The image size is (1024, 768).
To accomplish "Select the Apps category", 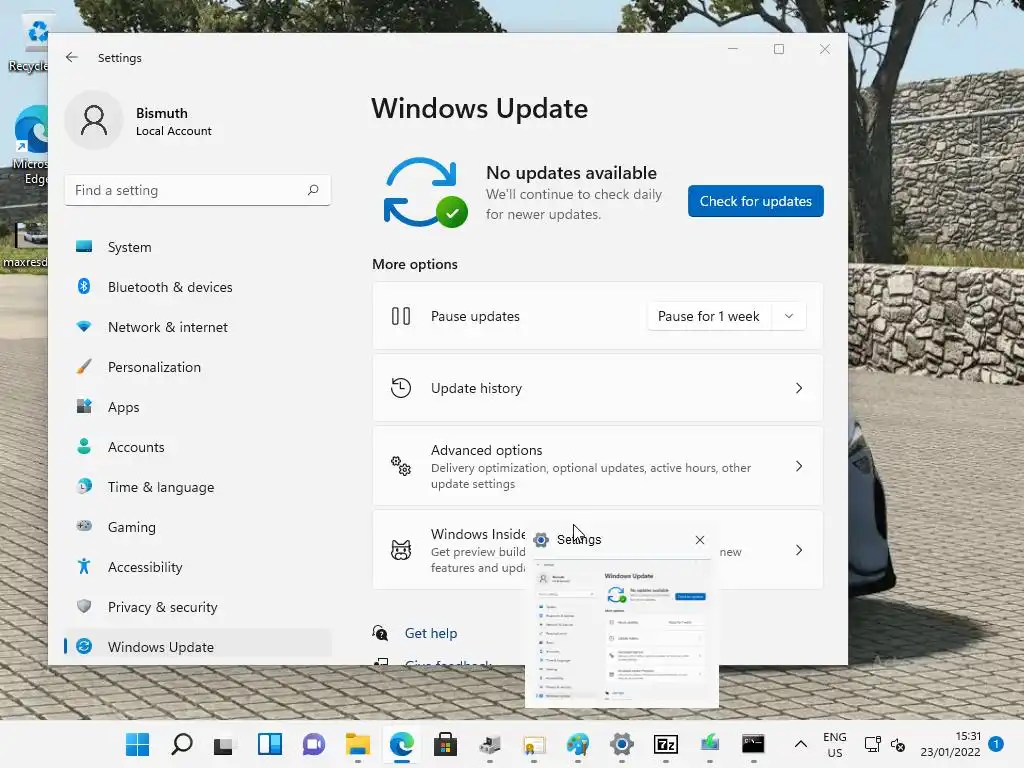I will tap(198, 407).
